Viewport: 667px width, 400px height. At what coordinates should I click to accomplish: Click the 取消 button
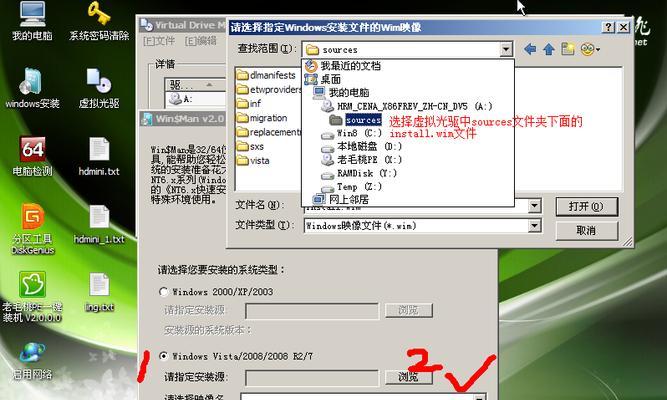pyautogui.click(x=586, y=231)
